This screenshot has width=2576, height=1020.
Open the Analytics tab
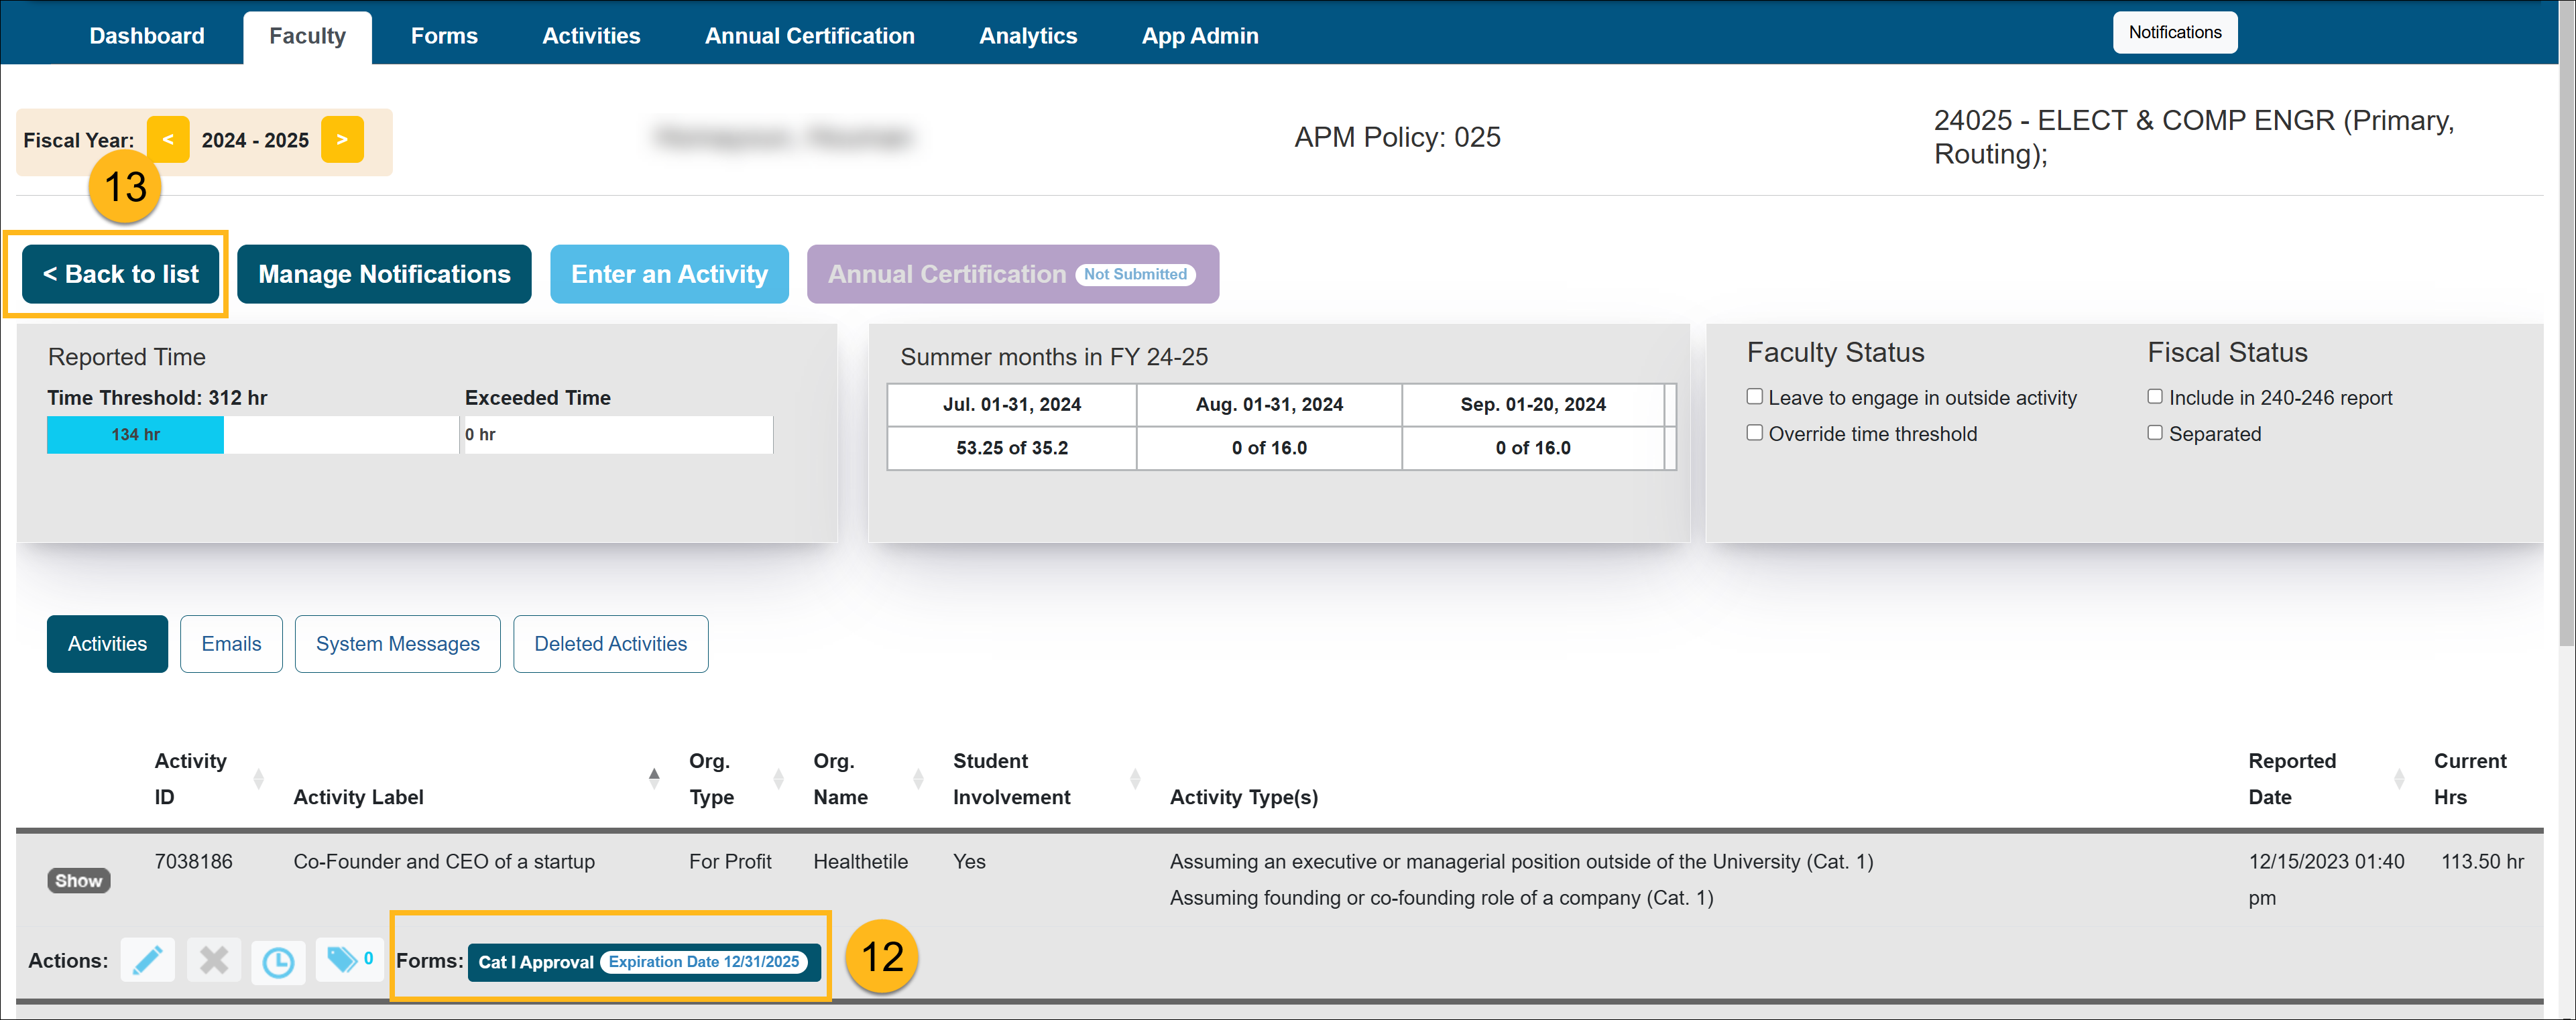pos(1028,36)
